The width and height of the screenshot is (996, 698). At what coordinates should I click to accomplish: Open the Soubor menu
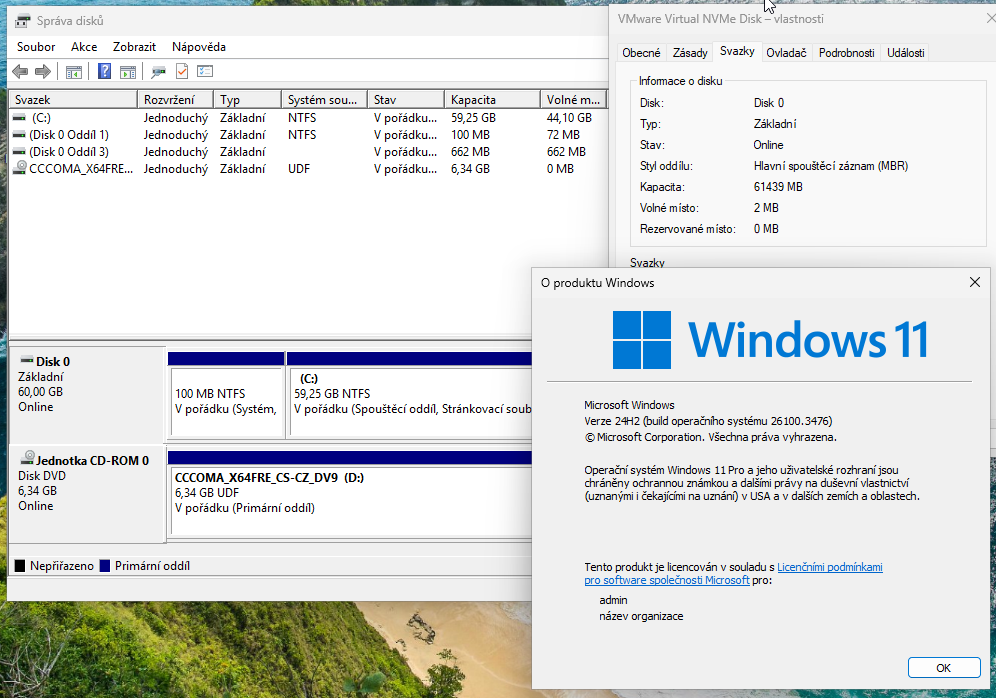pyautogui.click(x=36, y=47)
